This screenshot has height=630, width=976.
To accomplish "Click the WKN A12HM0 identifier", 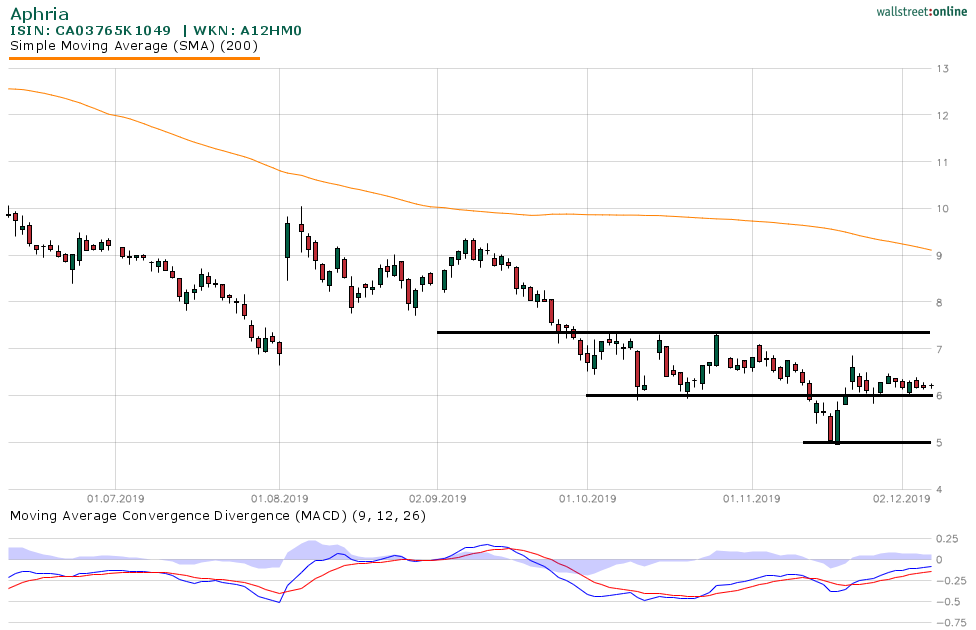I will click(250, 30).
